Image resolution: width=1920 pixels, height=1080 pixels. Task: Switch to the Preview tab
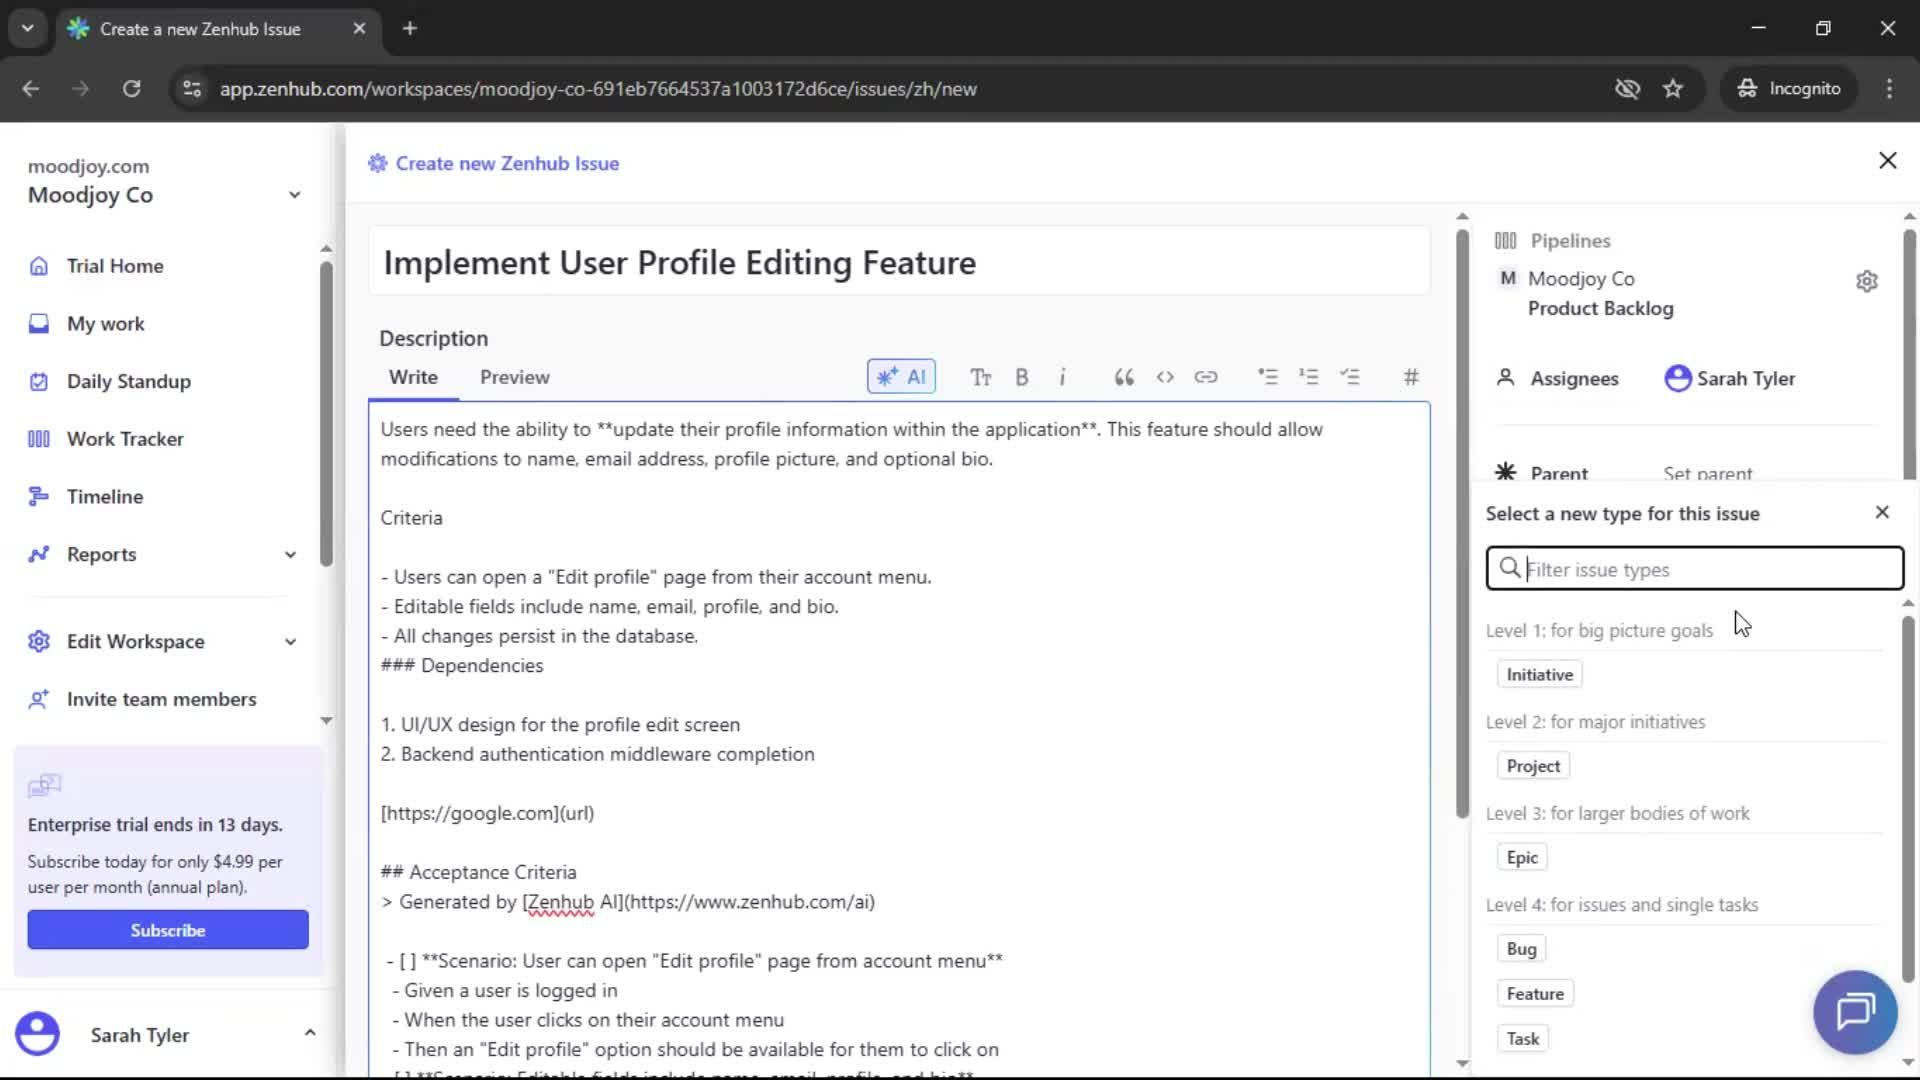point(514,377)
